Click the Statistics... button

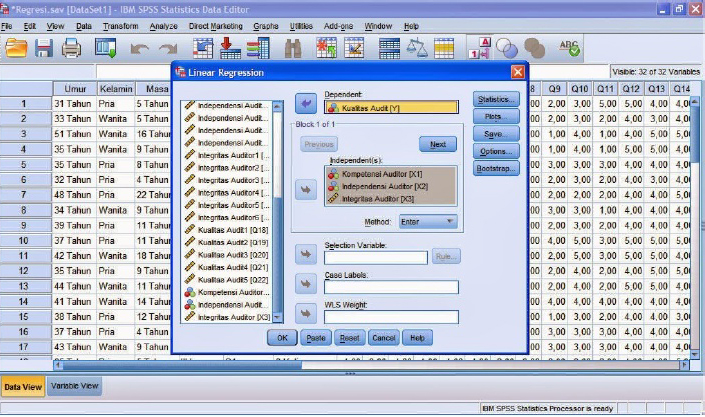point(496,100)
